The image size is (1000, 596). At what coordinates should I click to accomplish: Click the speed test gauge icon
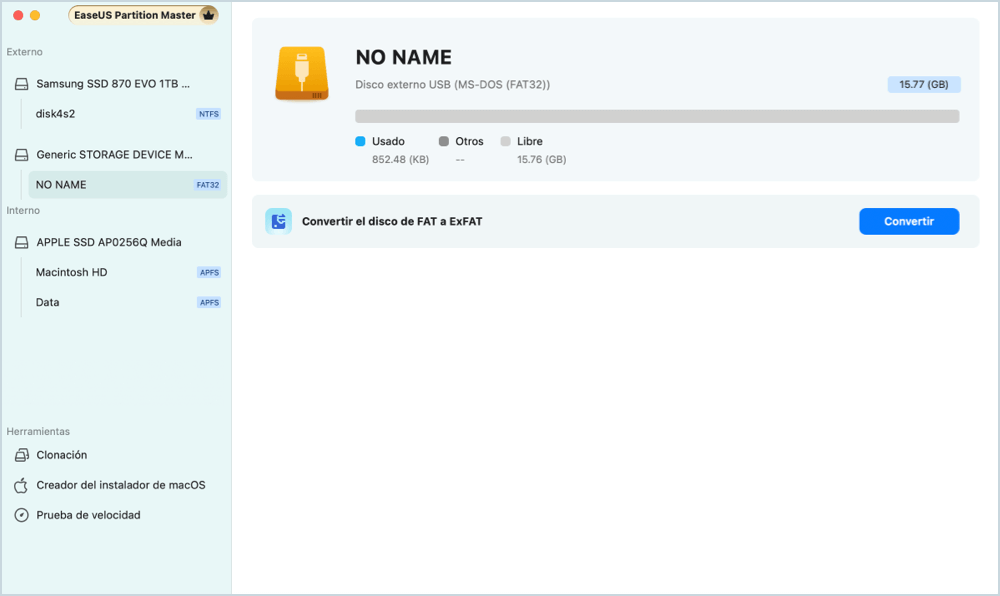coord(22,515)
